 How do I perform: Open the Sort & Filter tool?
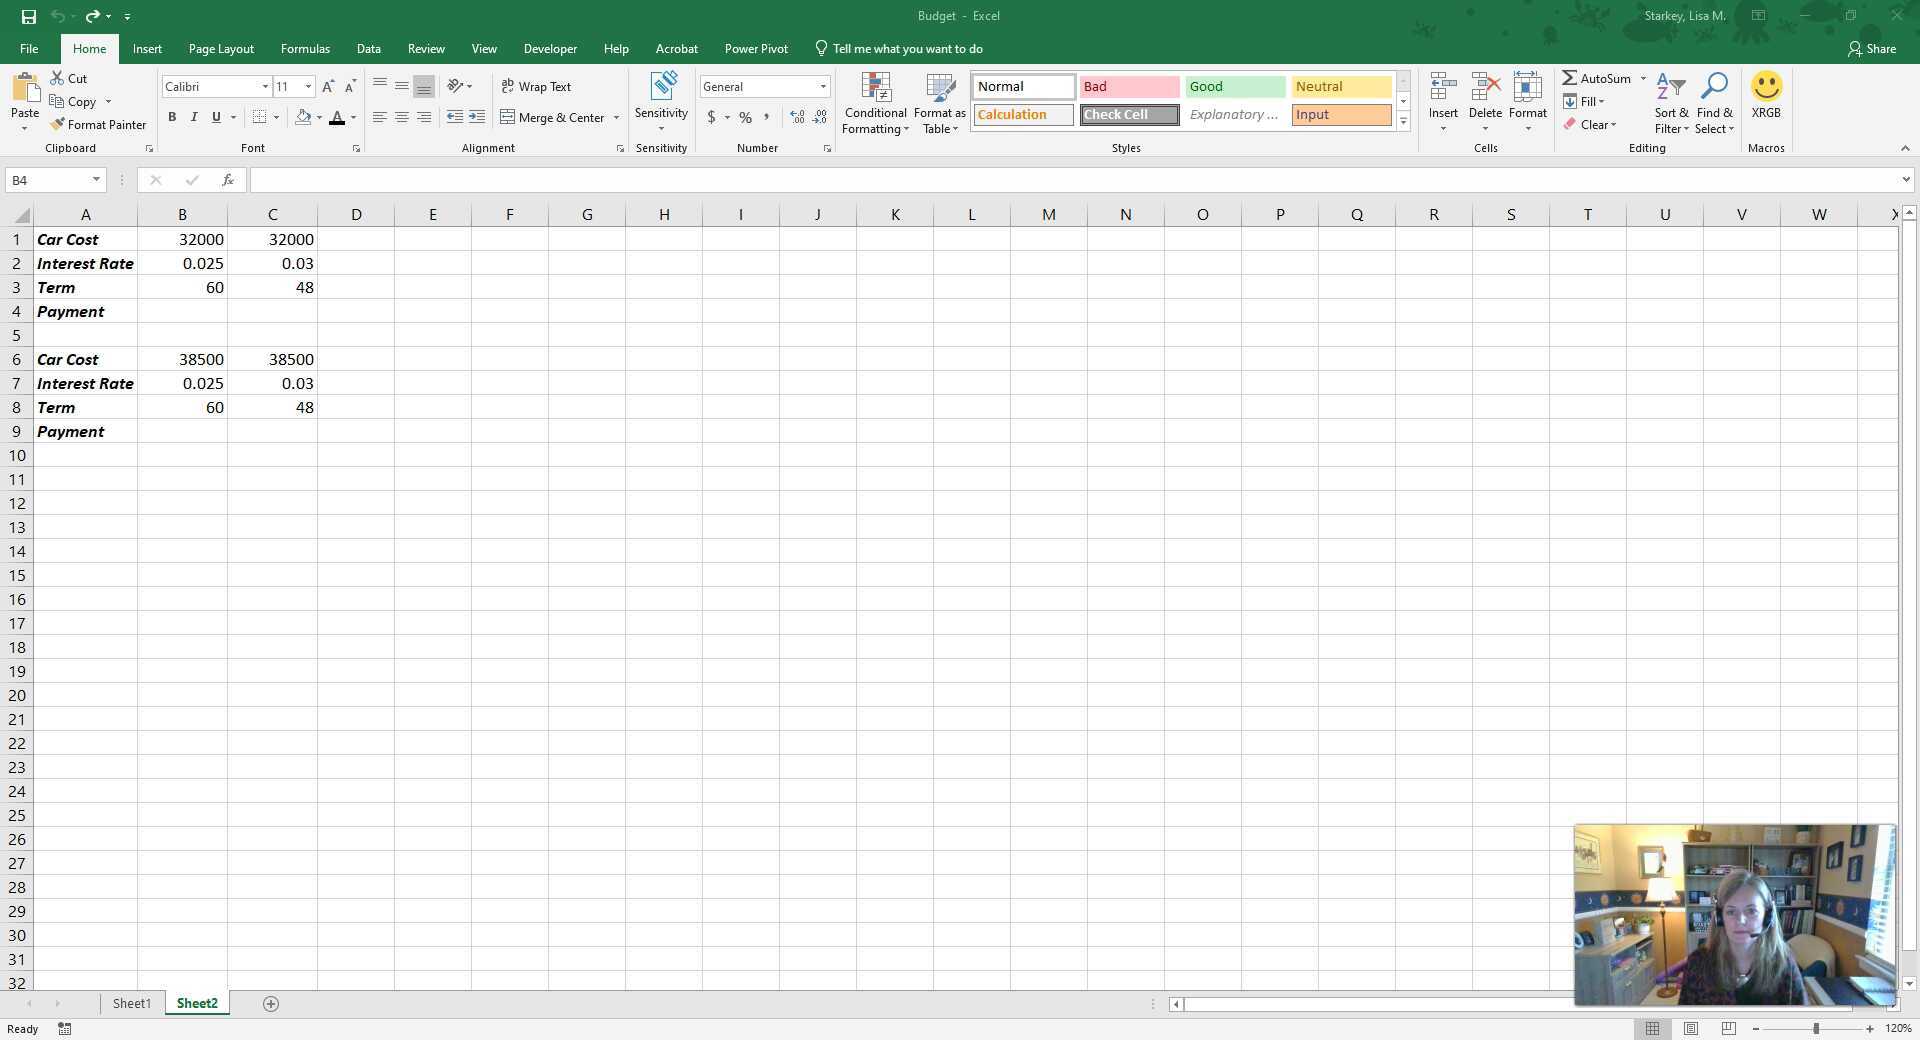pyautogui.click(x=1670, y=103)
